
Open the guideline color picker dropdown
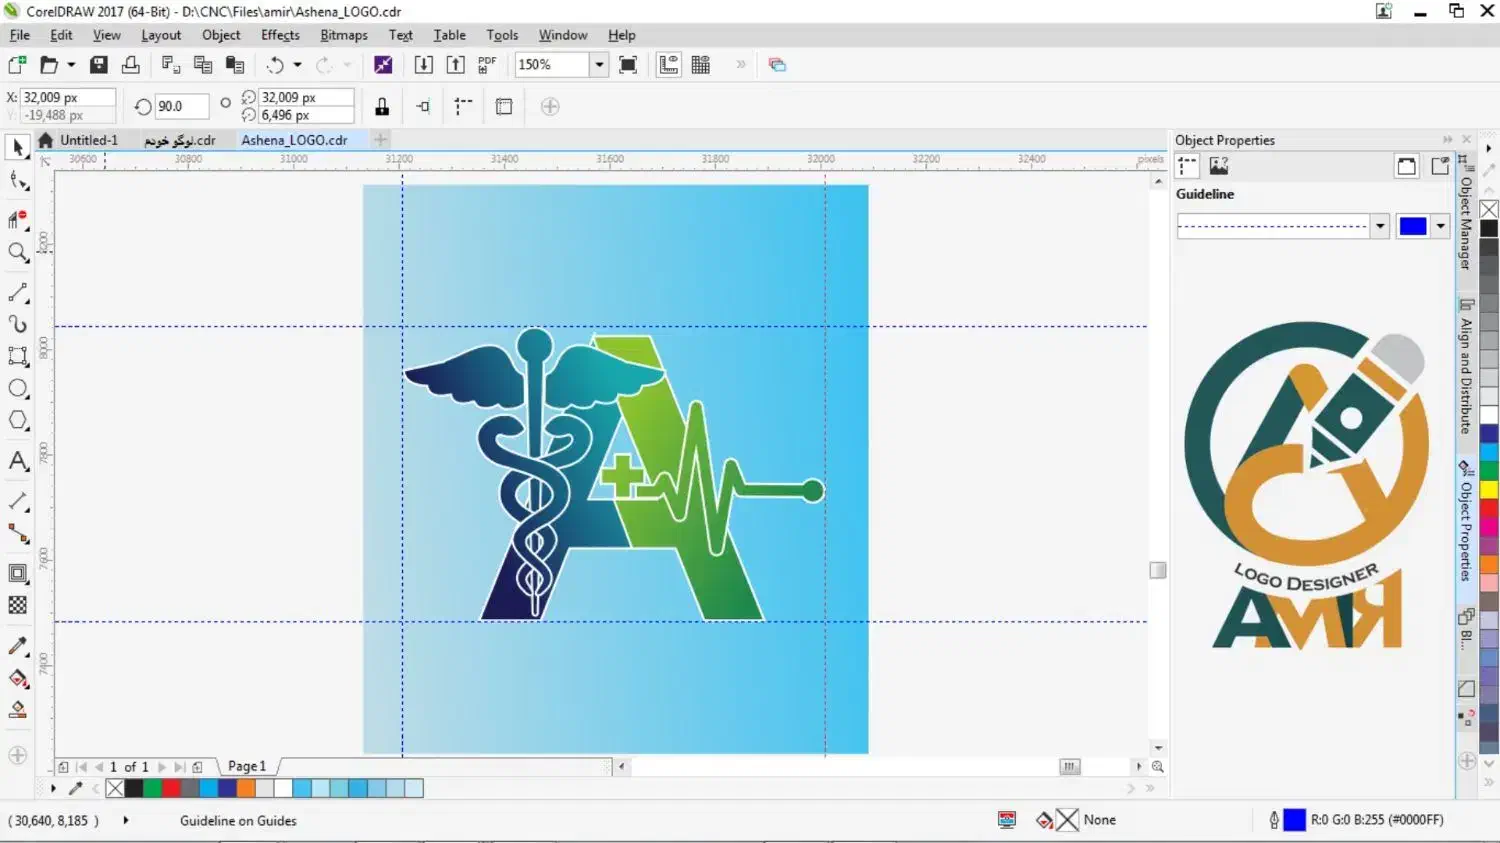point(1440,226)
